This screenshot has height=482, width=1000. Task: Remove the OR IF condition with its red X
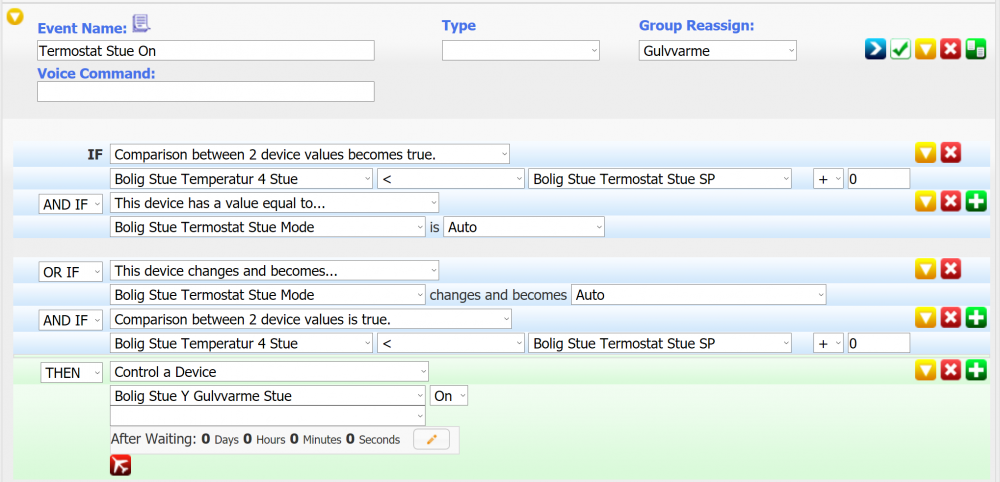click(x=951, y=269)
